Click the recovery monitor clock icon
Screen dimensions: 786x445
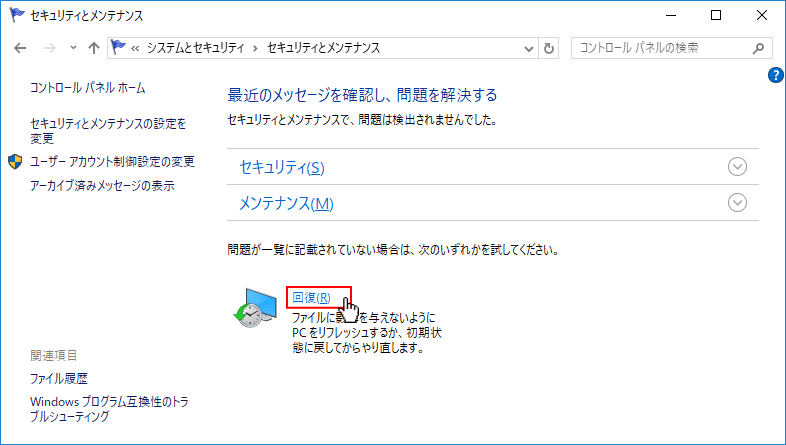[x=255, y=308]
